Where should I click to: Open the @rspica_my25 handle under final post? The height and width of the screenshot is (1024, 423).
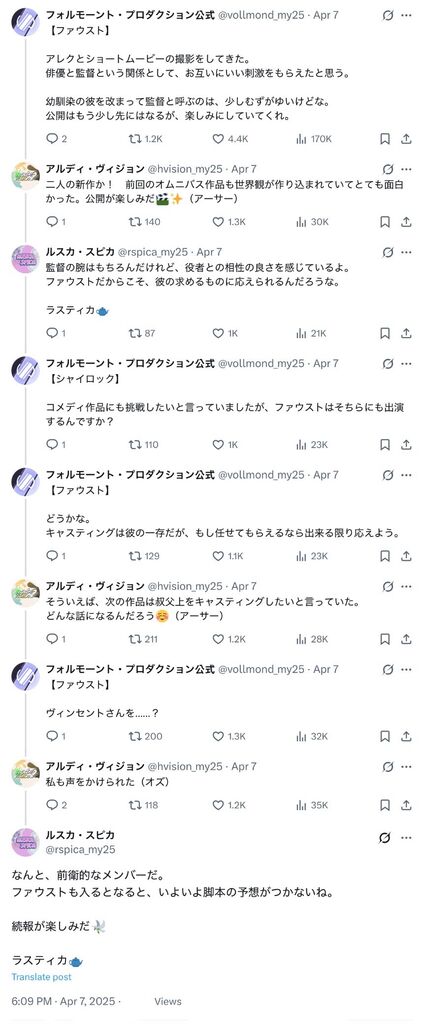pyautogui.click(x=80, y=849)
